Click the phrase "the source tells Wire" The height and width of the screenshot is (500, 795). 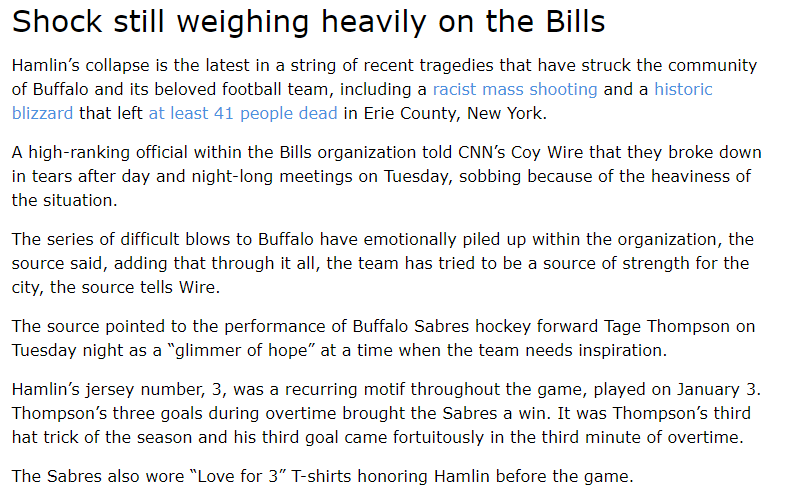[x=133, y=288]
